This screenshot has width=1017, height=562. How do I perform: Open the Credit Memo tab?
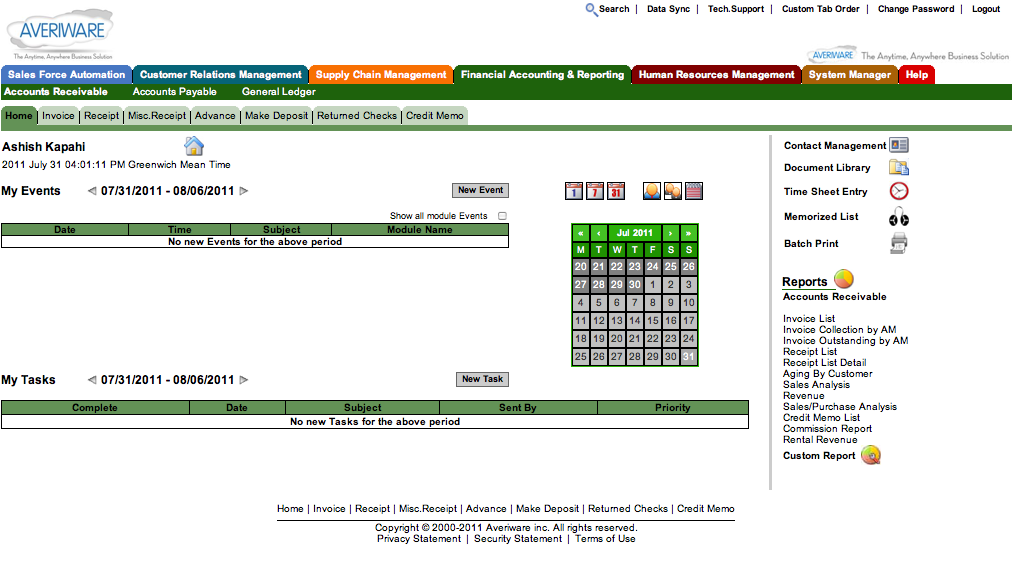435,116
